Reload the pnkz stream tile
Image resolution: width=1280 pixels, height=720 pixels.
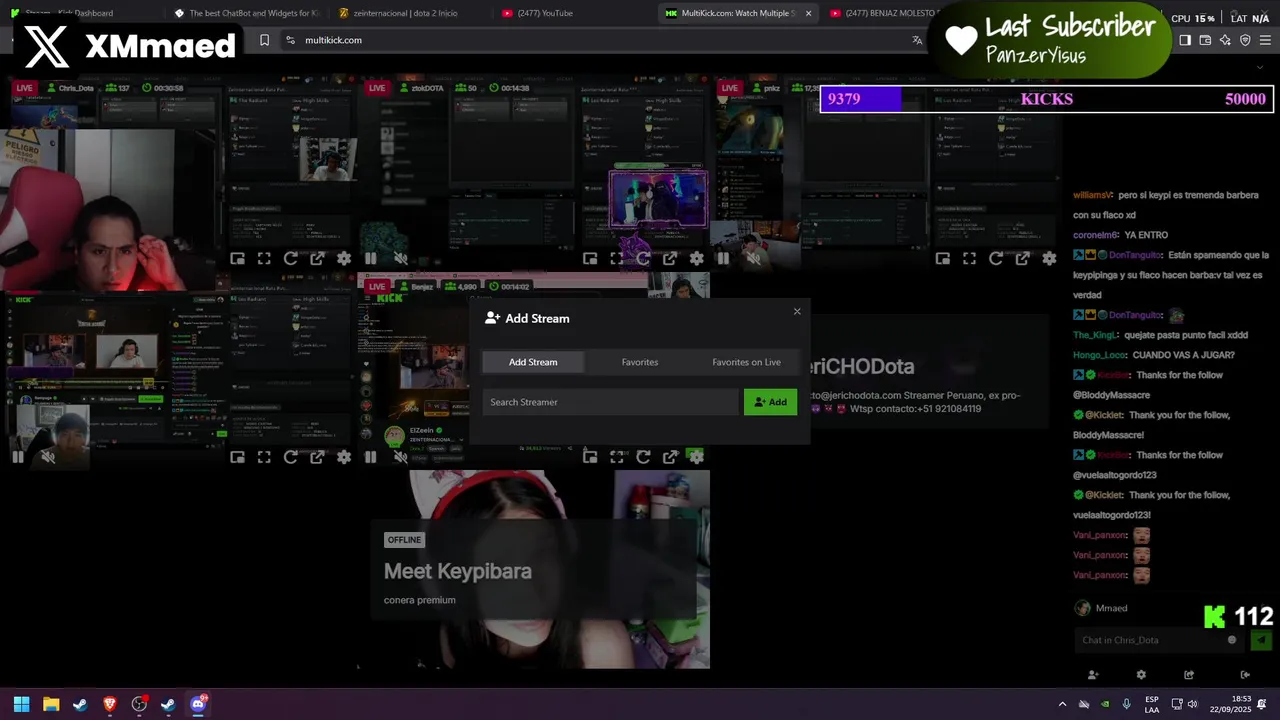[996, 258]
